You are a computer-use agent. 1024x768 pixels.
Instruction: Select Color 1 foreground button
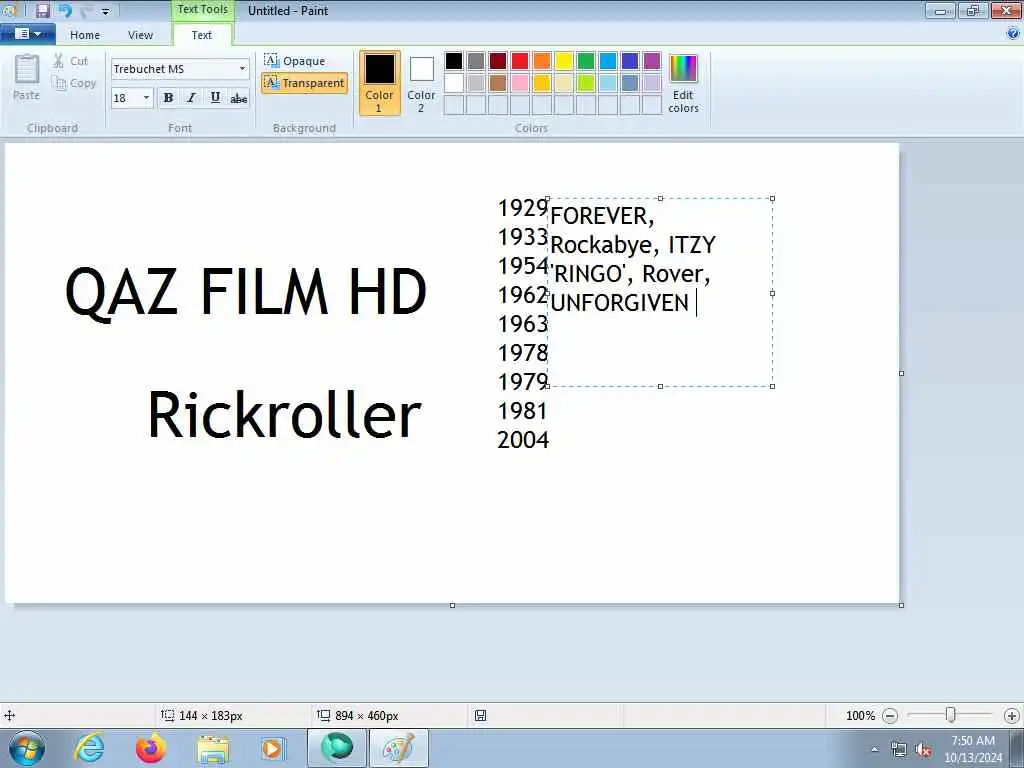point(379,83)
